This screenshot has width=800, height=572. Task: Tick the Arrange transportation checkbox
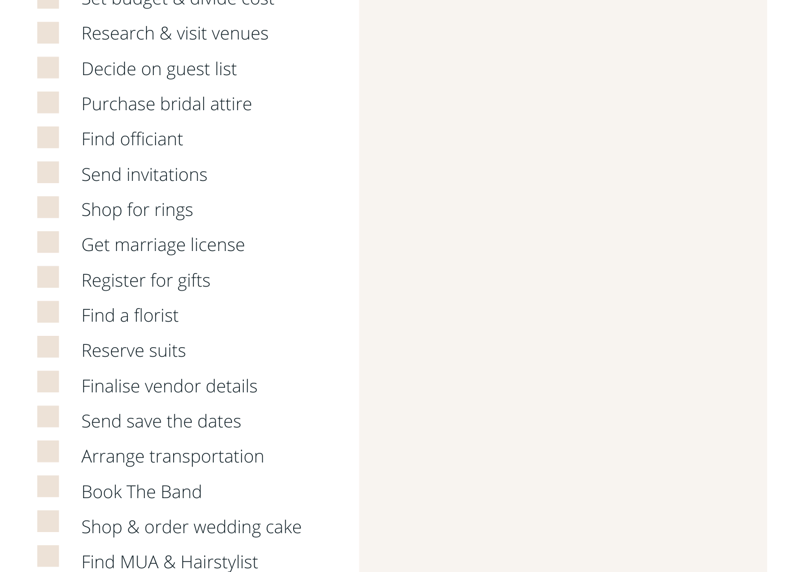48,453
